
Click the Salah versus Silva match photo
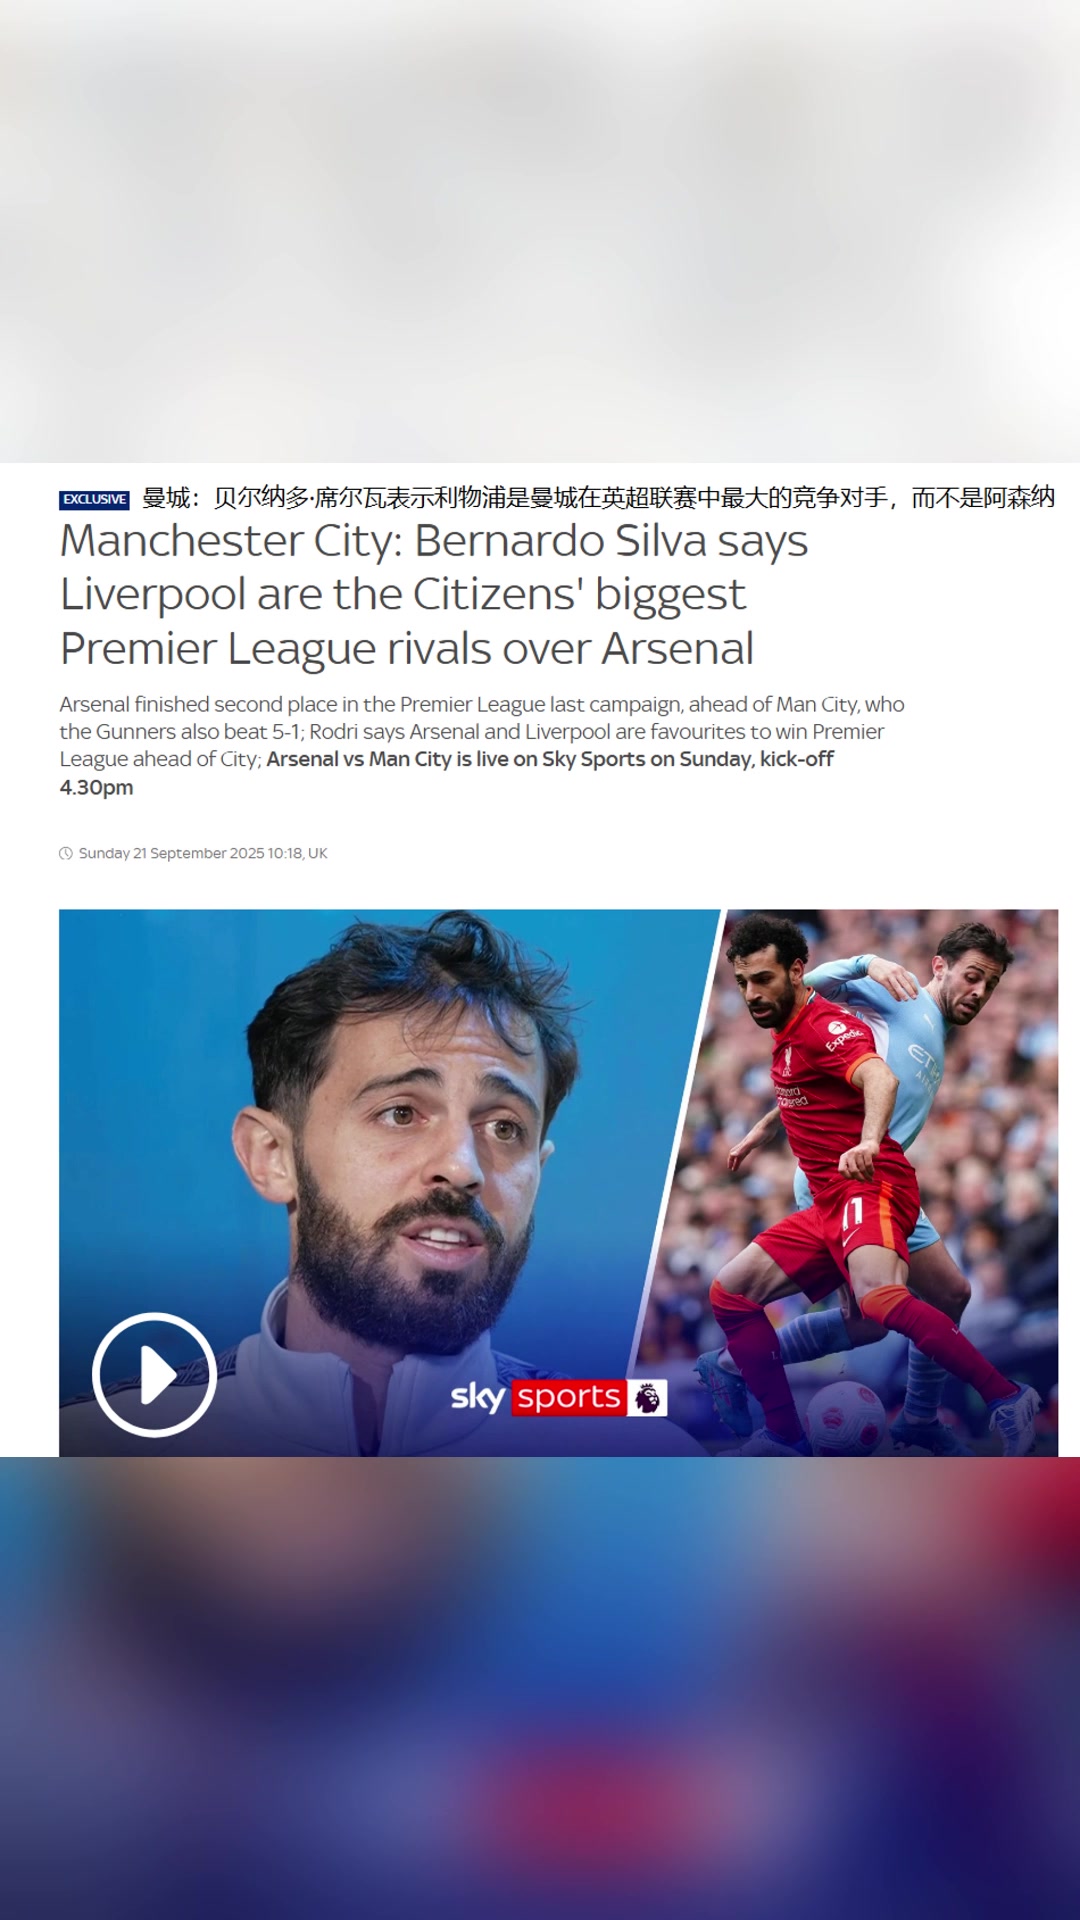pyautogui.click(x=860, y=1182)
